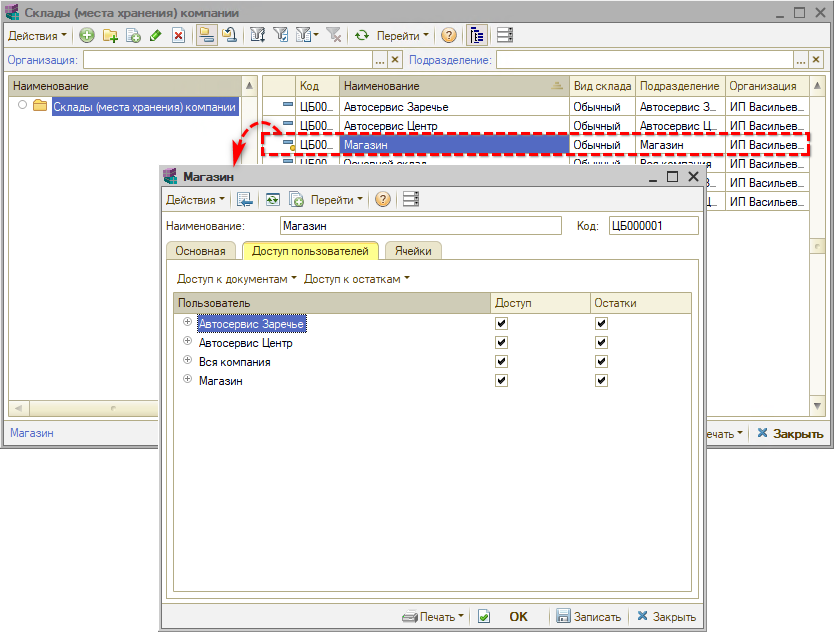Toggle Остатки checkbox for Вся компания

[x=602, y=362]
